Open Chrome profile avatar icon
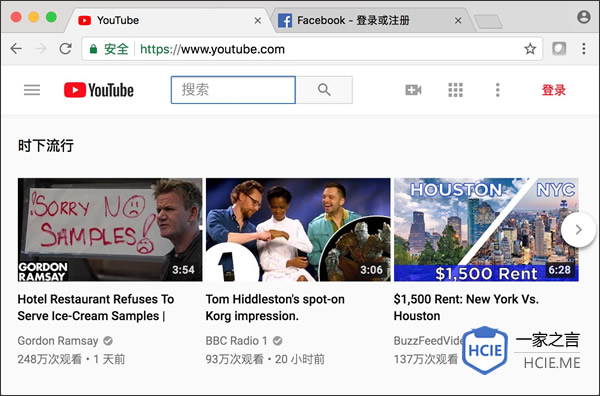Screen dimensions: 600x396 584,17
